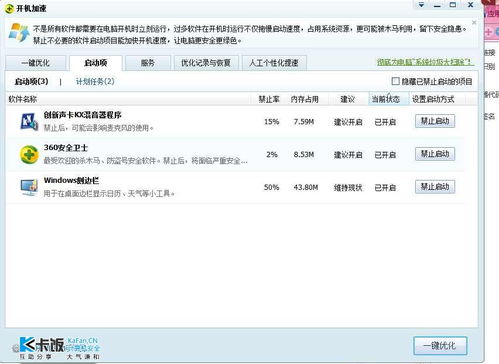Click the 15% 禁止率 value
Image resolution: width=499 pixels, height=364 pixels.
click(271, 122)
